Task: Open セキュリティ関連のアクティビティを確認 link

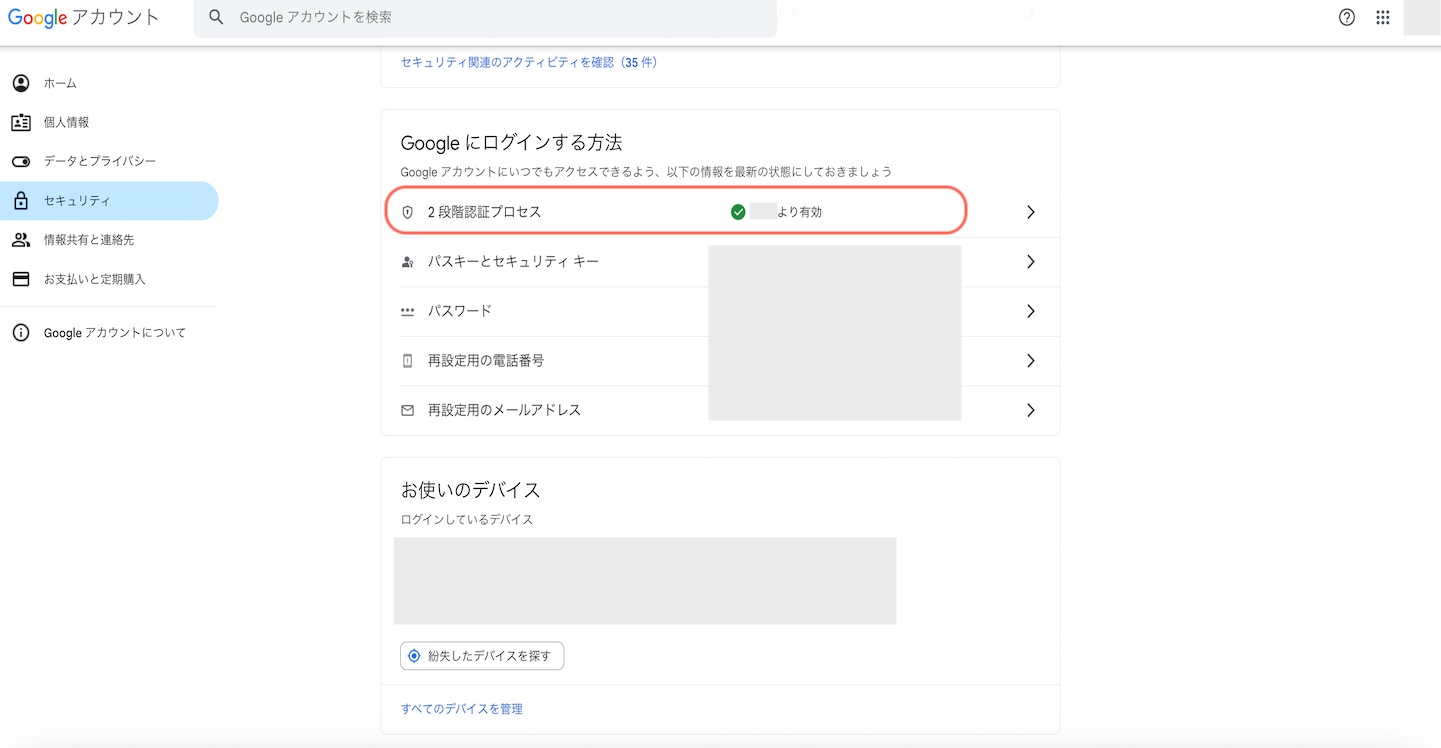Action: pos(529,62)
